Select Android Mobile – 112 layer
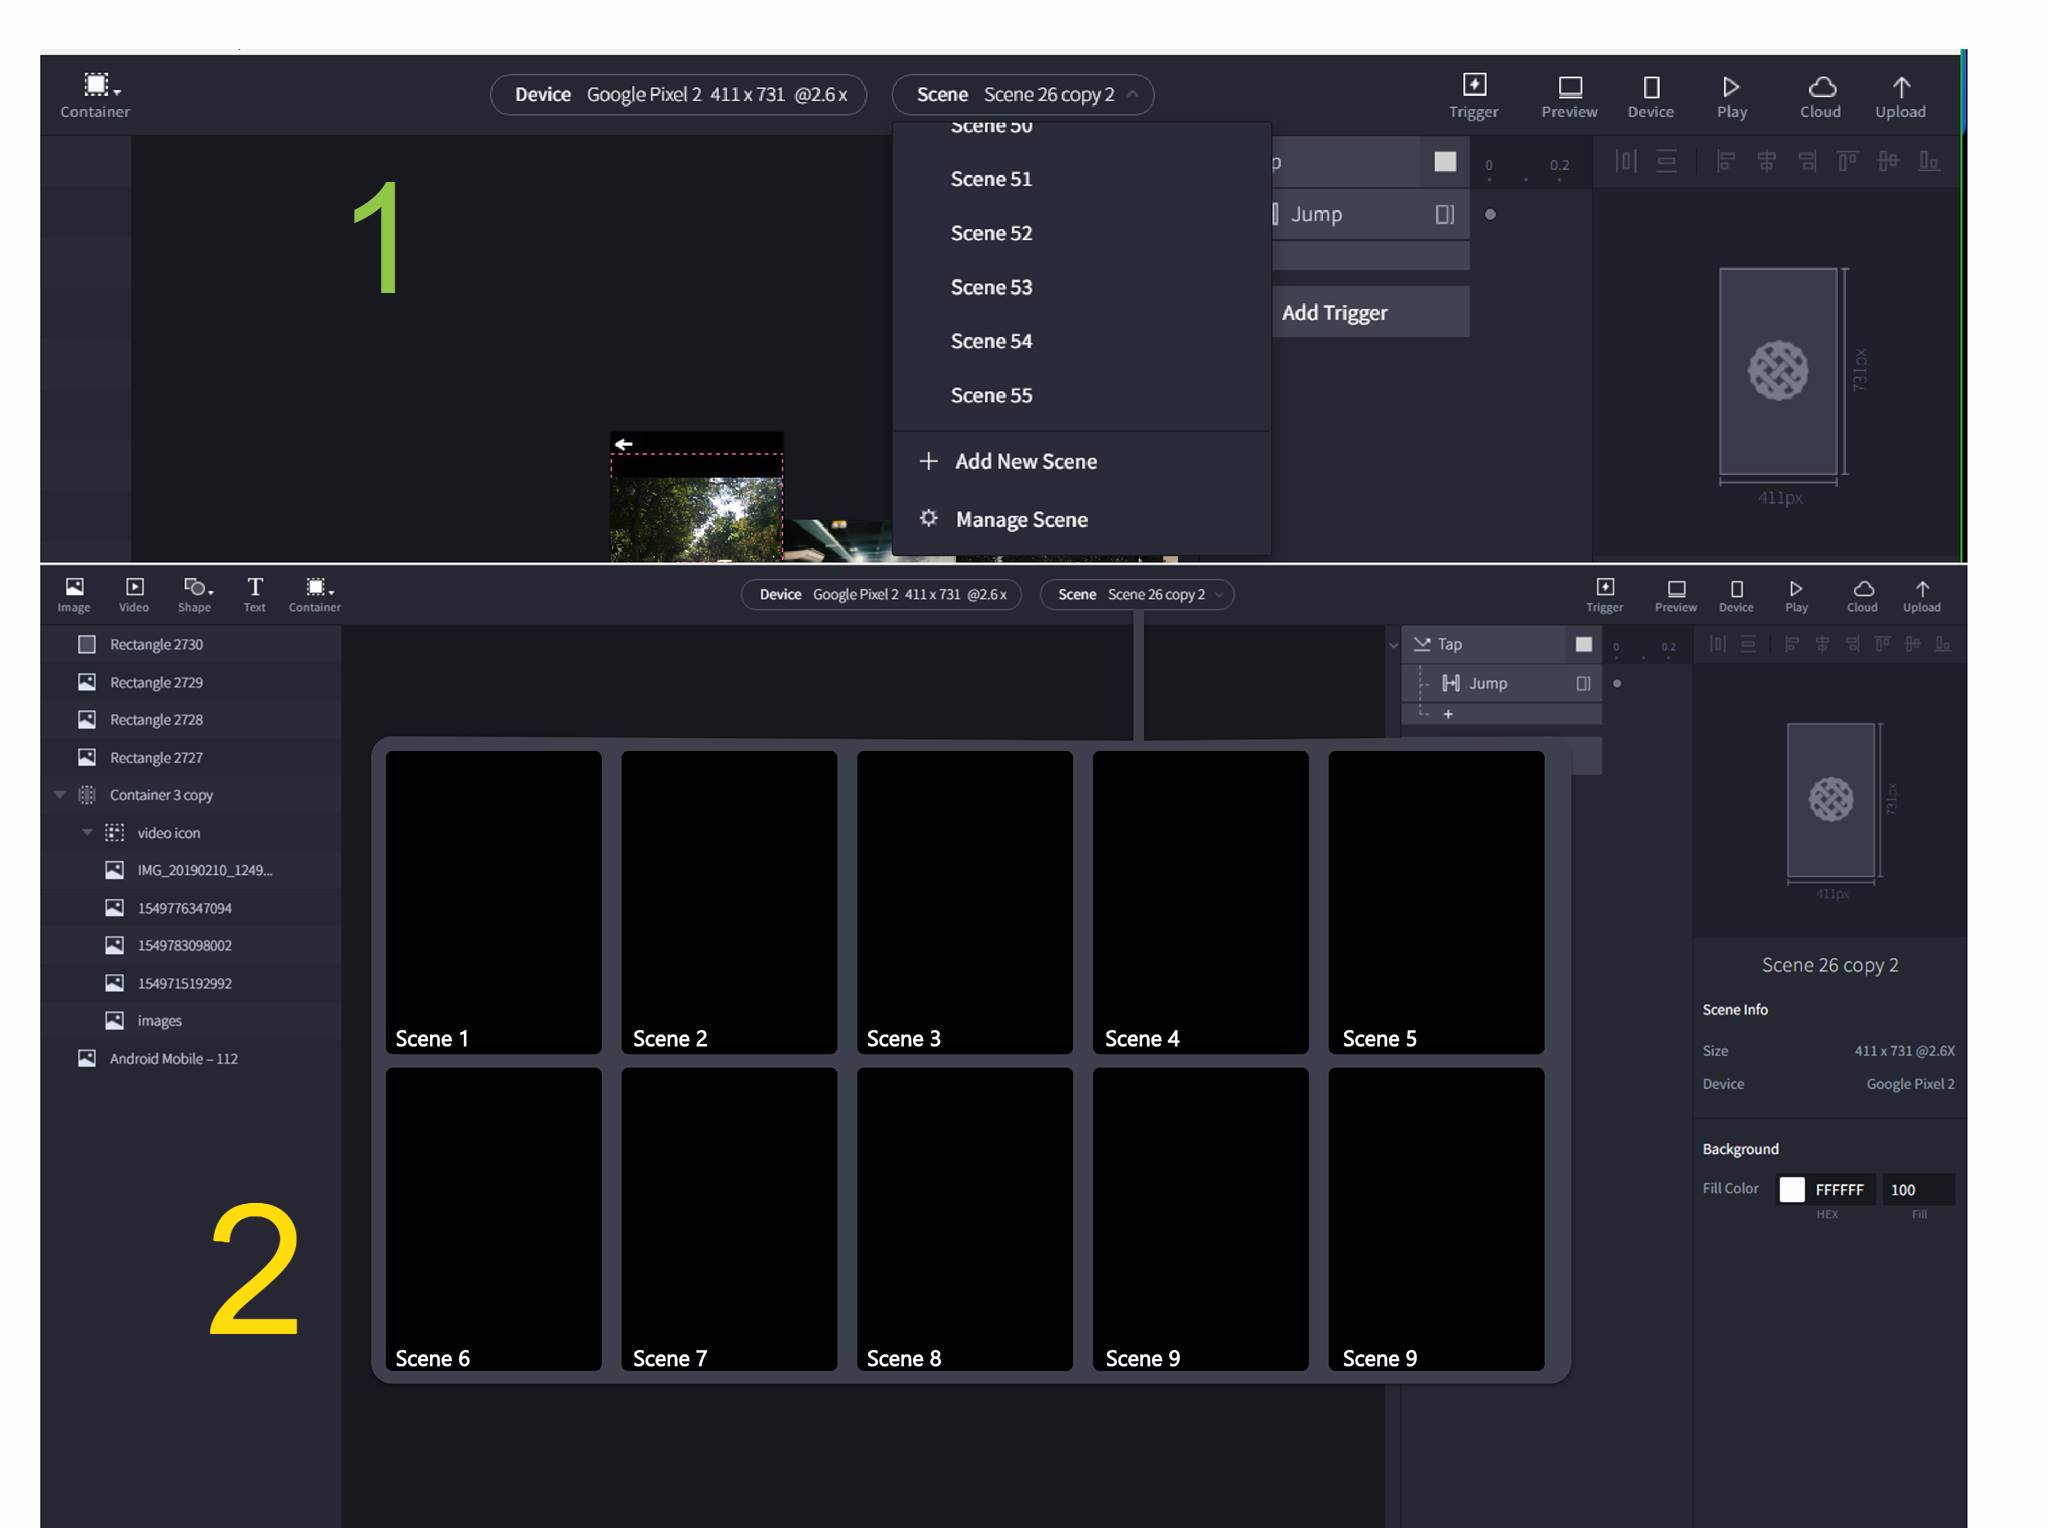This screenshot has height=1528, width=2048. [x=190, y=1058]
